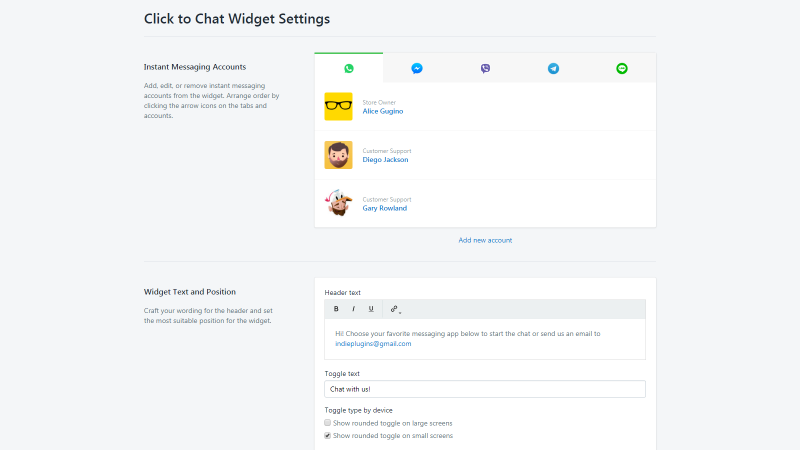Click the Toggle text input field
The width and height of the screenshot is (800, 450).
[485, 389]
